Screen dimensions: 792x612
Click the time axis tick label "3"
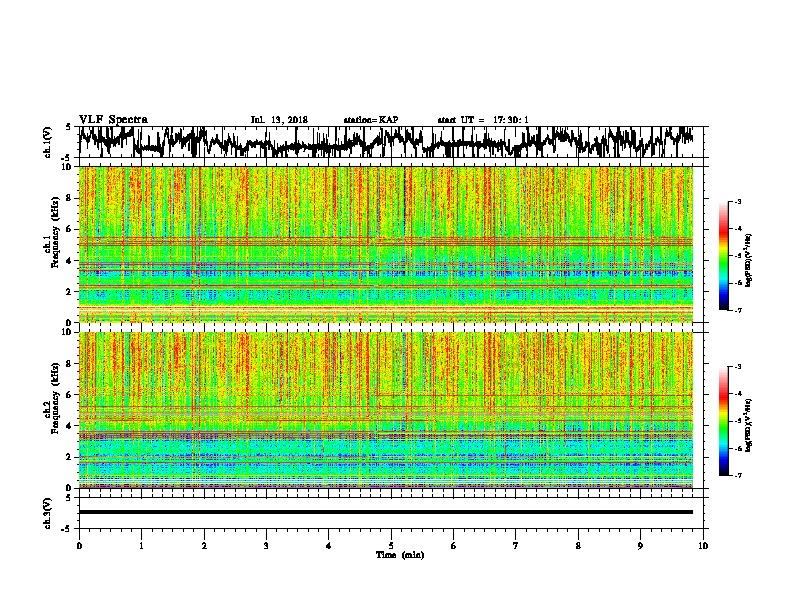tap(266, 546)
